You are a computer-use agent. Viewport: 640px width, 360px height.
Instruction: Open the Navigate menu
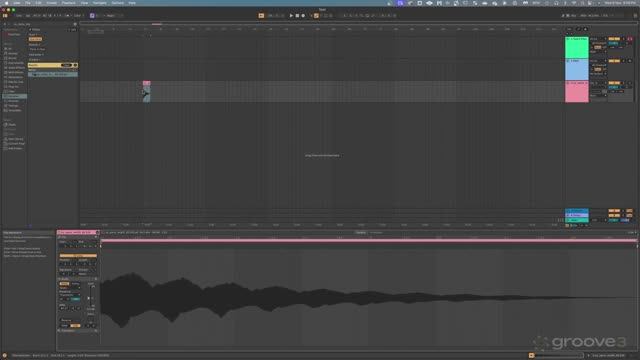click(x=100, y=3)
